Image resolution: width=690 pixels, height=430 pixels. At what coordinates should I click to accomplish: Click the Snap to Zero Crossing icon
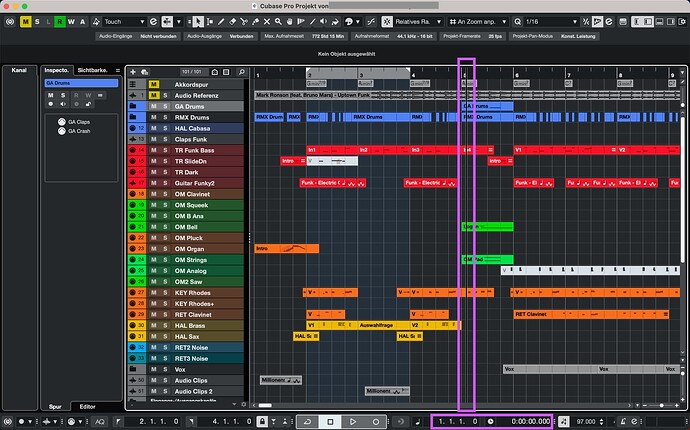click(x=371, y=22)
